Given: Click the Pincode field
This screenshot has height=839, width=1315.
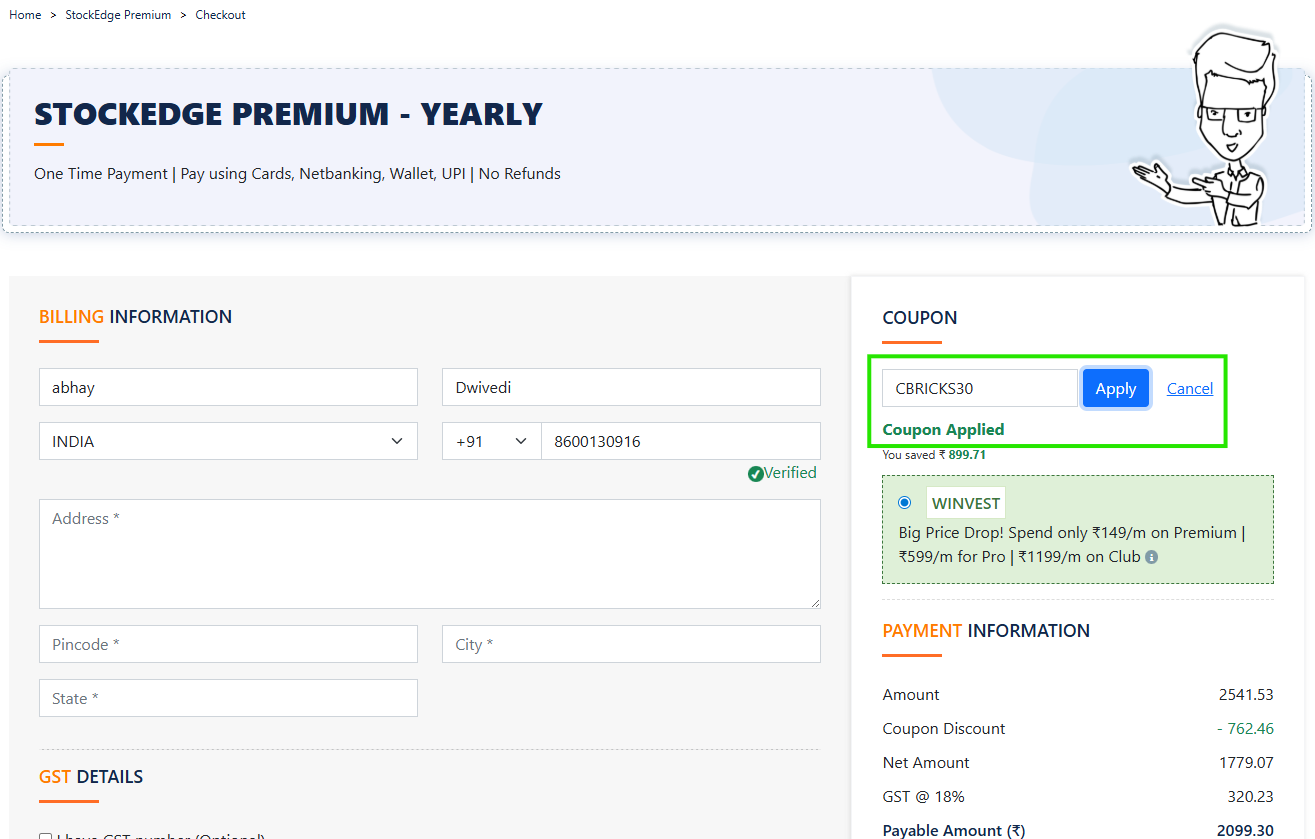Looking at the screenshot, I should point(228,644).
